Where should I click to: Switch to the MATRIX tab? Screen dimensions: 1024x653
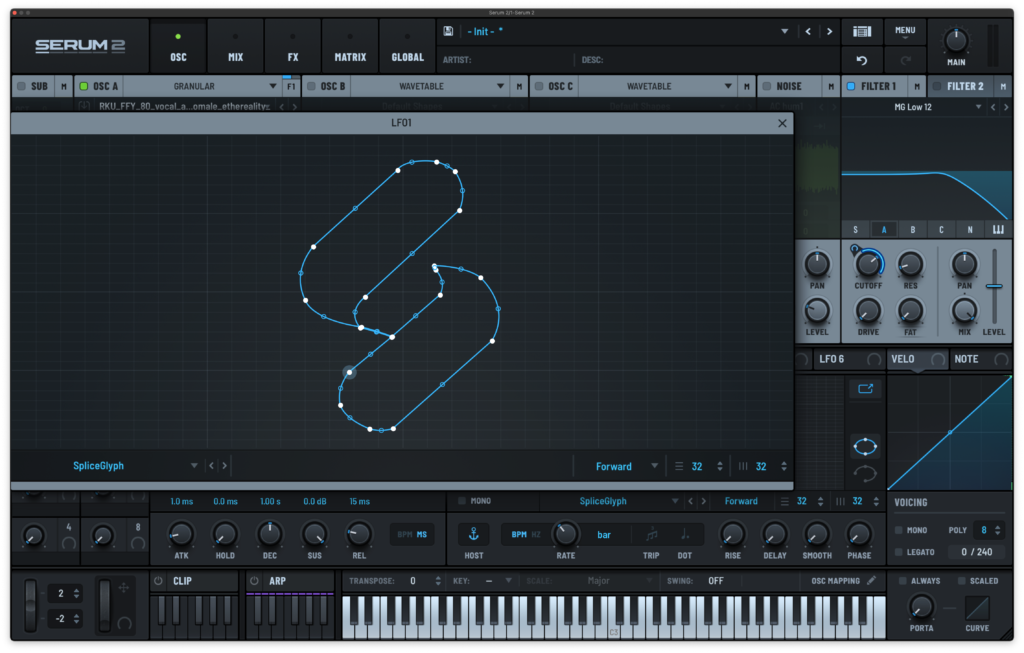pos(350,46)
